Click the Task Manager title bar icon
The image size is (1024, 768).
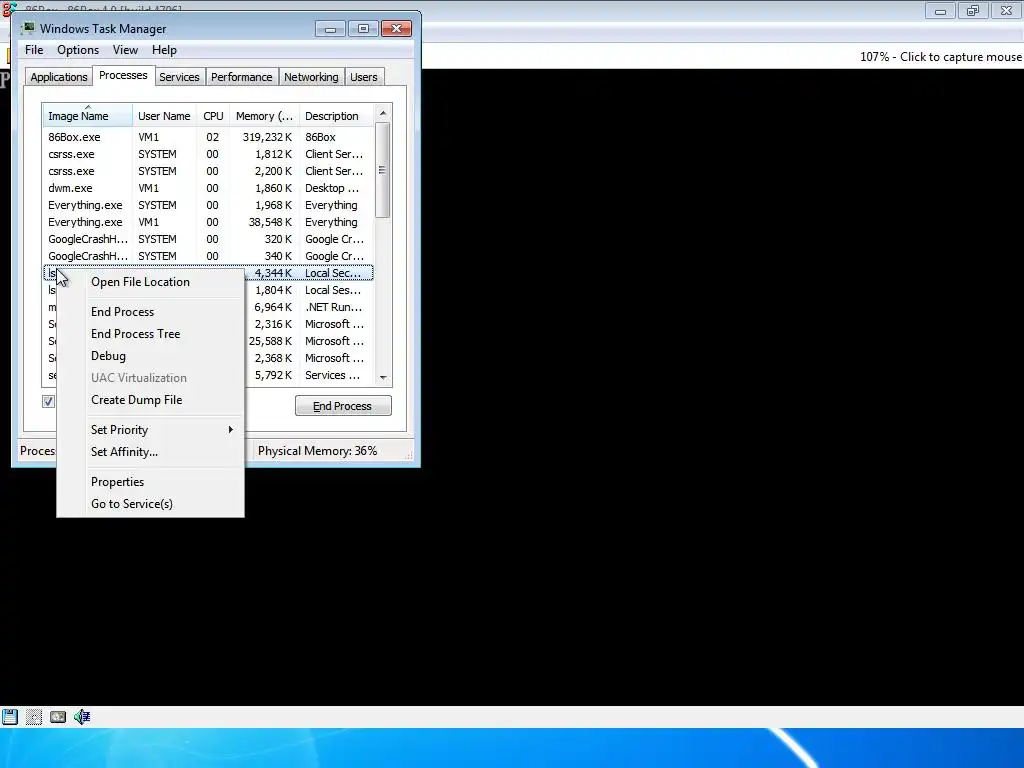click(x=28, y=28)
